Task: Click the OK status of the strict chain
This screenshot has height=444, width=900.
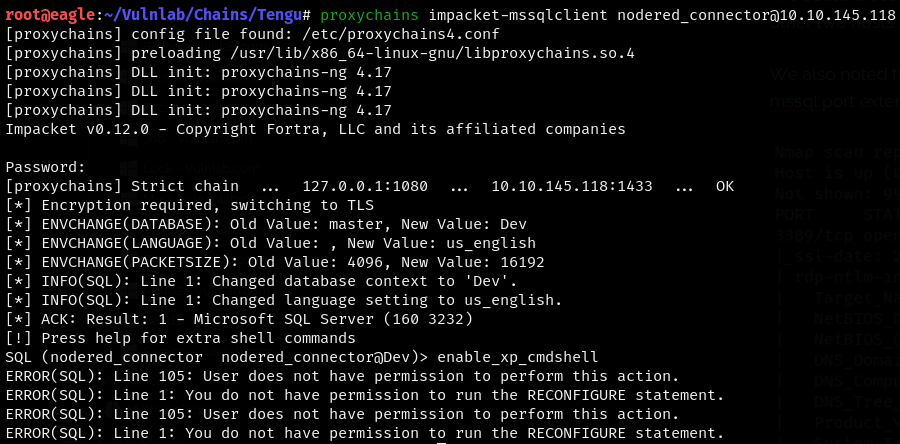Action: [x=724, y=186]
